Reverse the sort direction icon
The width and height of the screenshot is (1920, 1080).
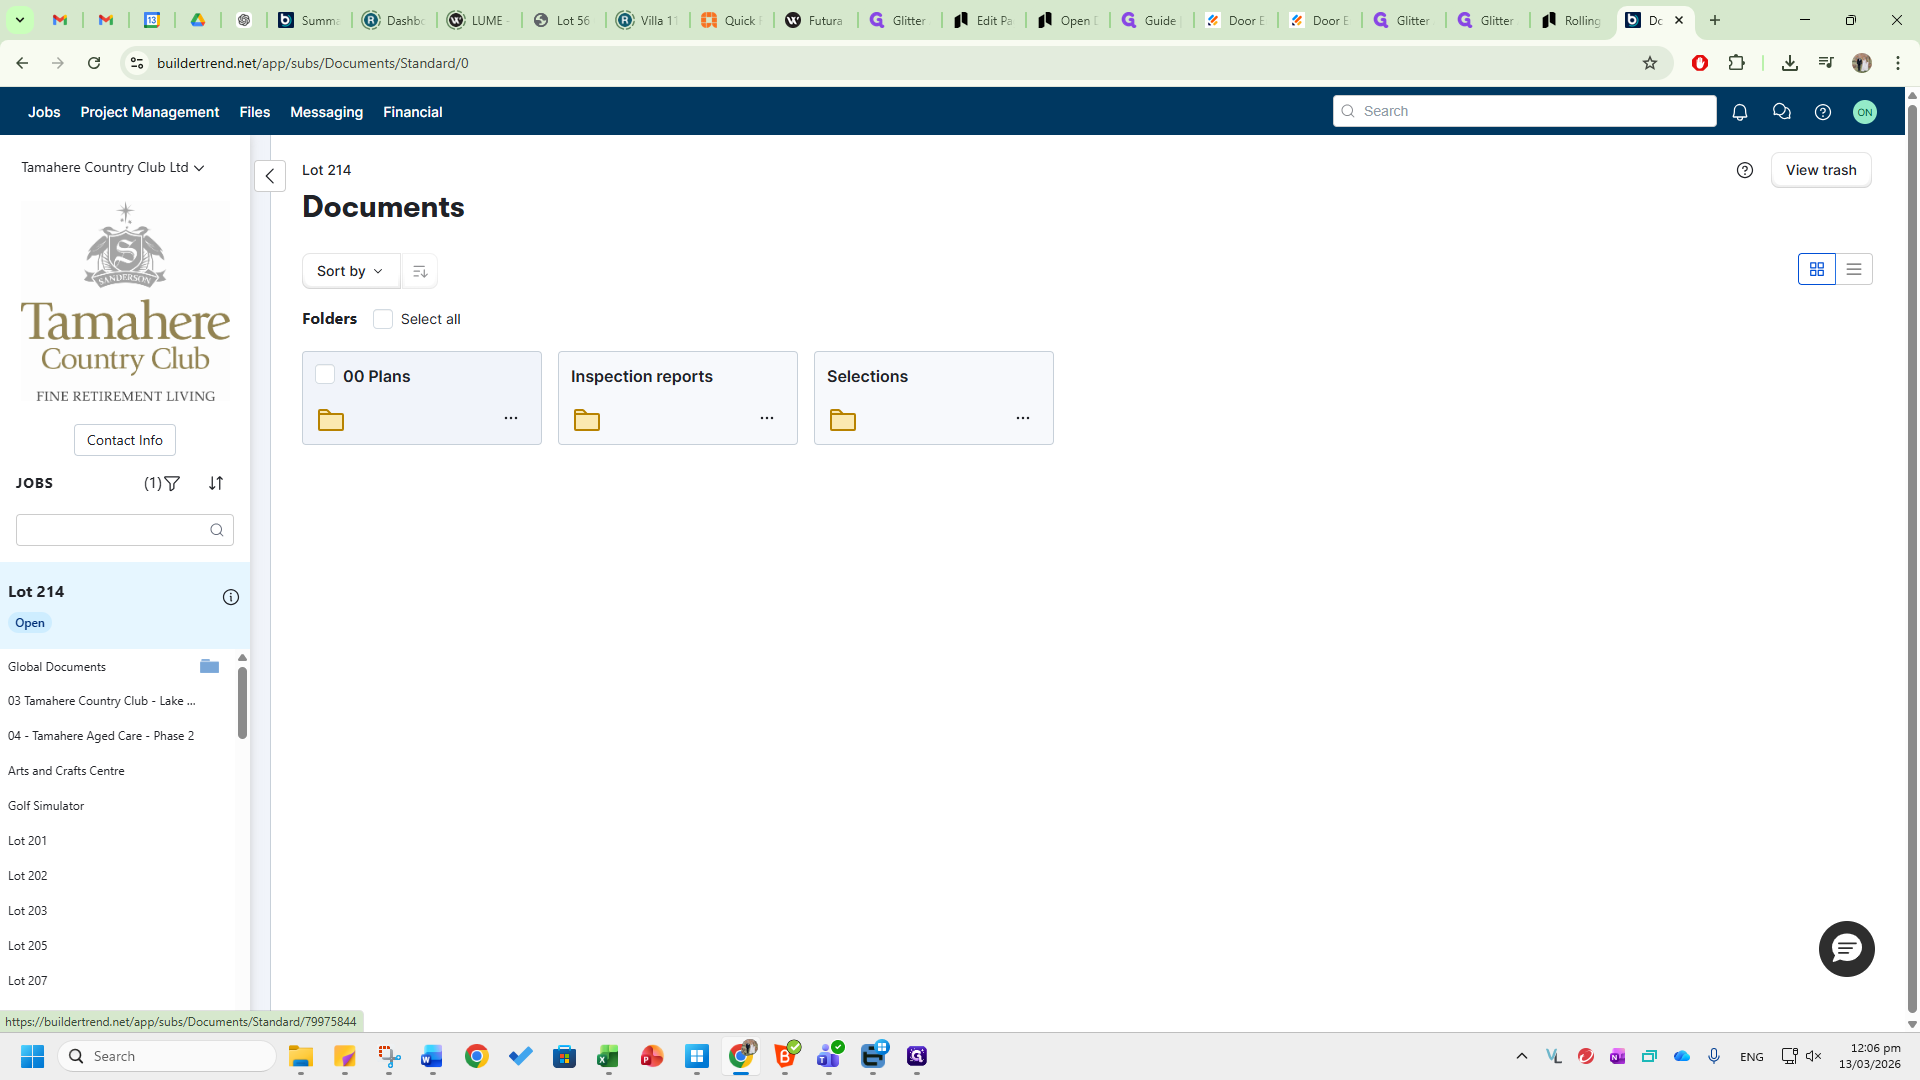point(420,271)
